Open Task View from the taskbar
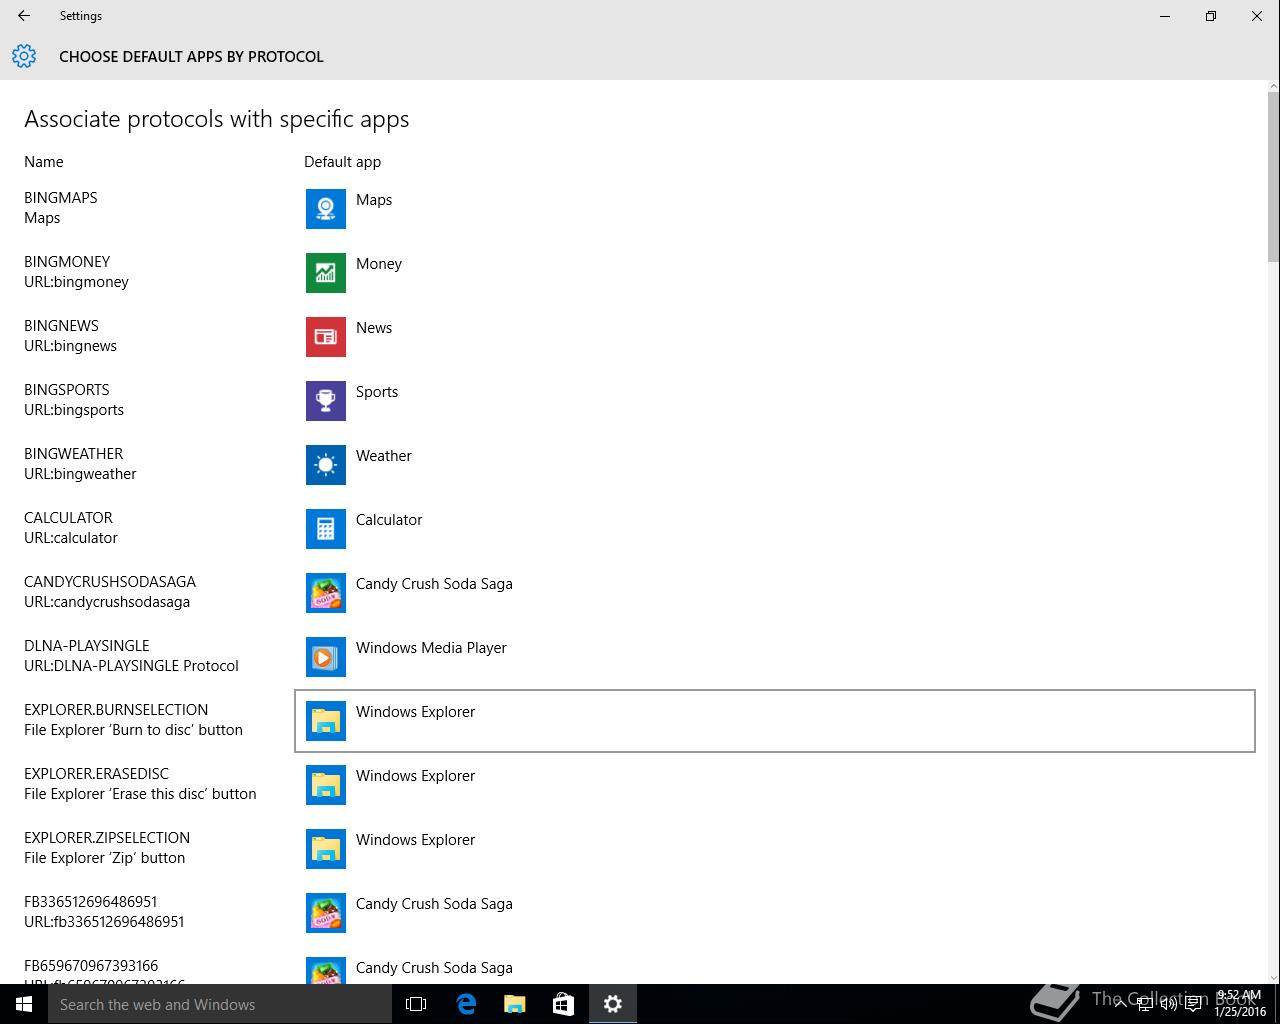This screenshot has height=1024, width=1280. [416, 1004]
